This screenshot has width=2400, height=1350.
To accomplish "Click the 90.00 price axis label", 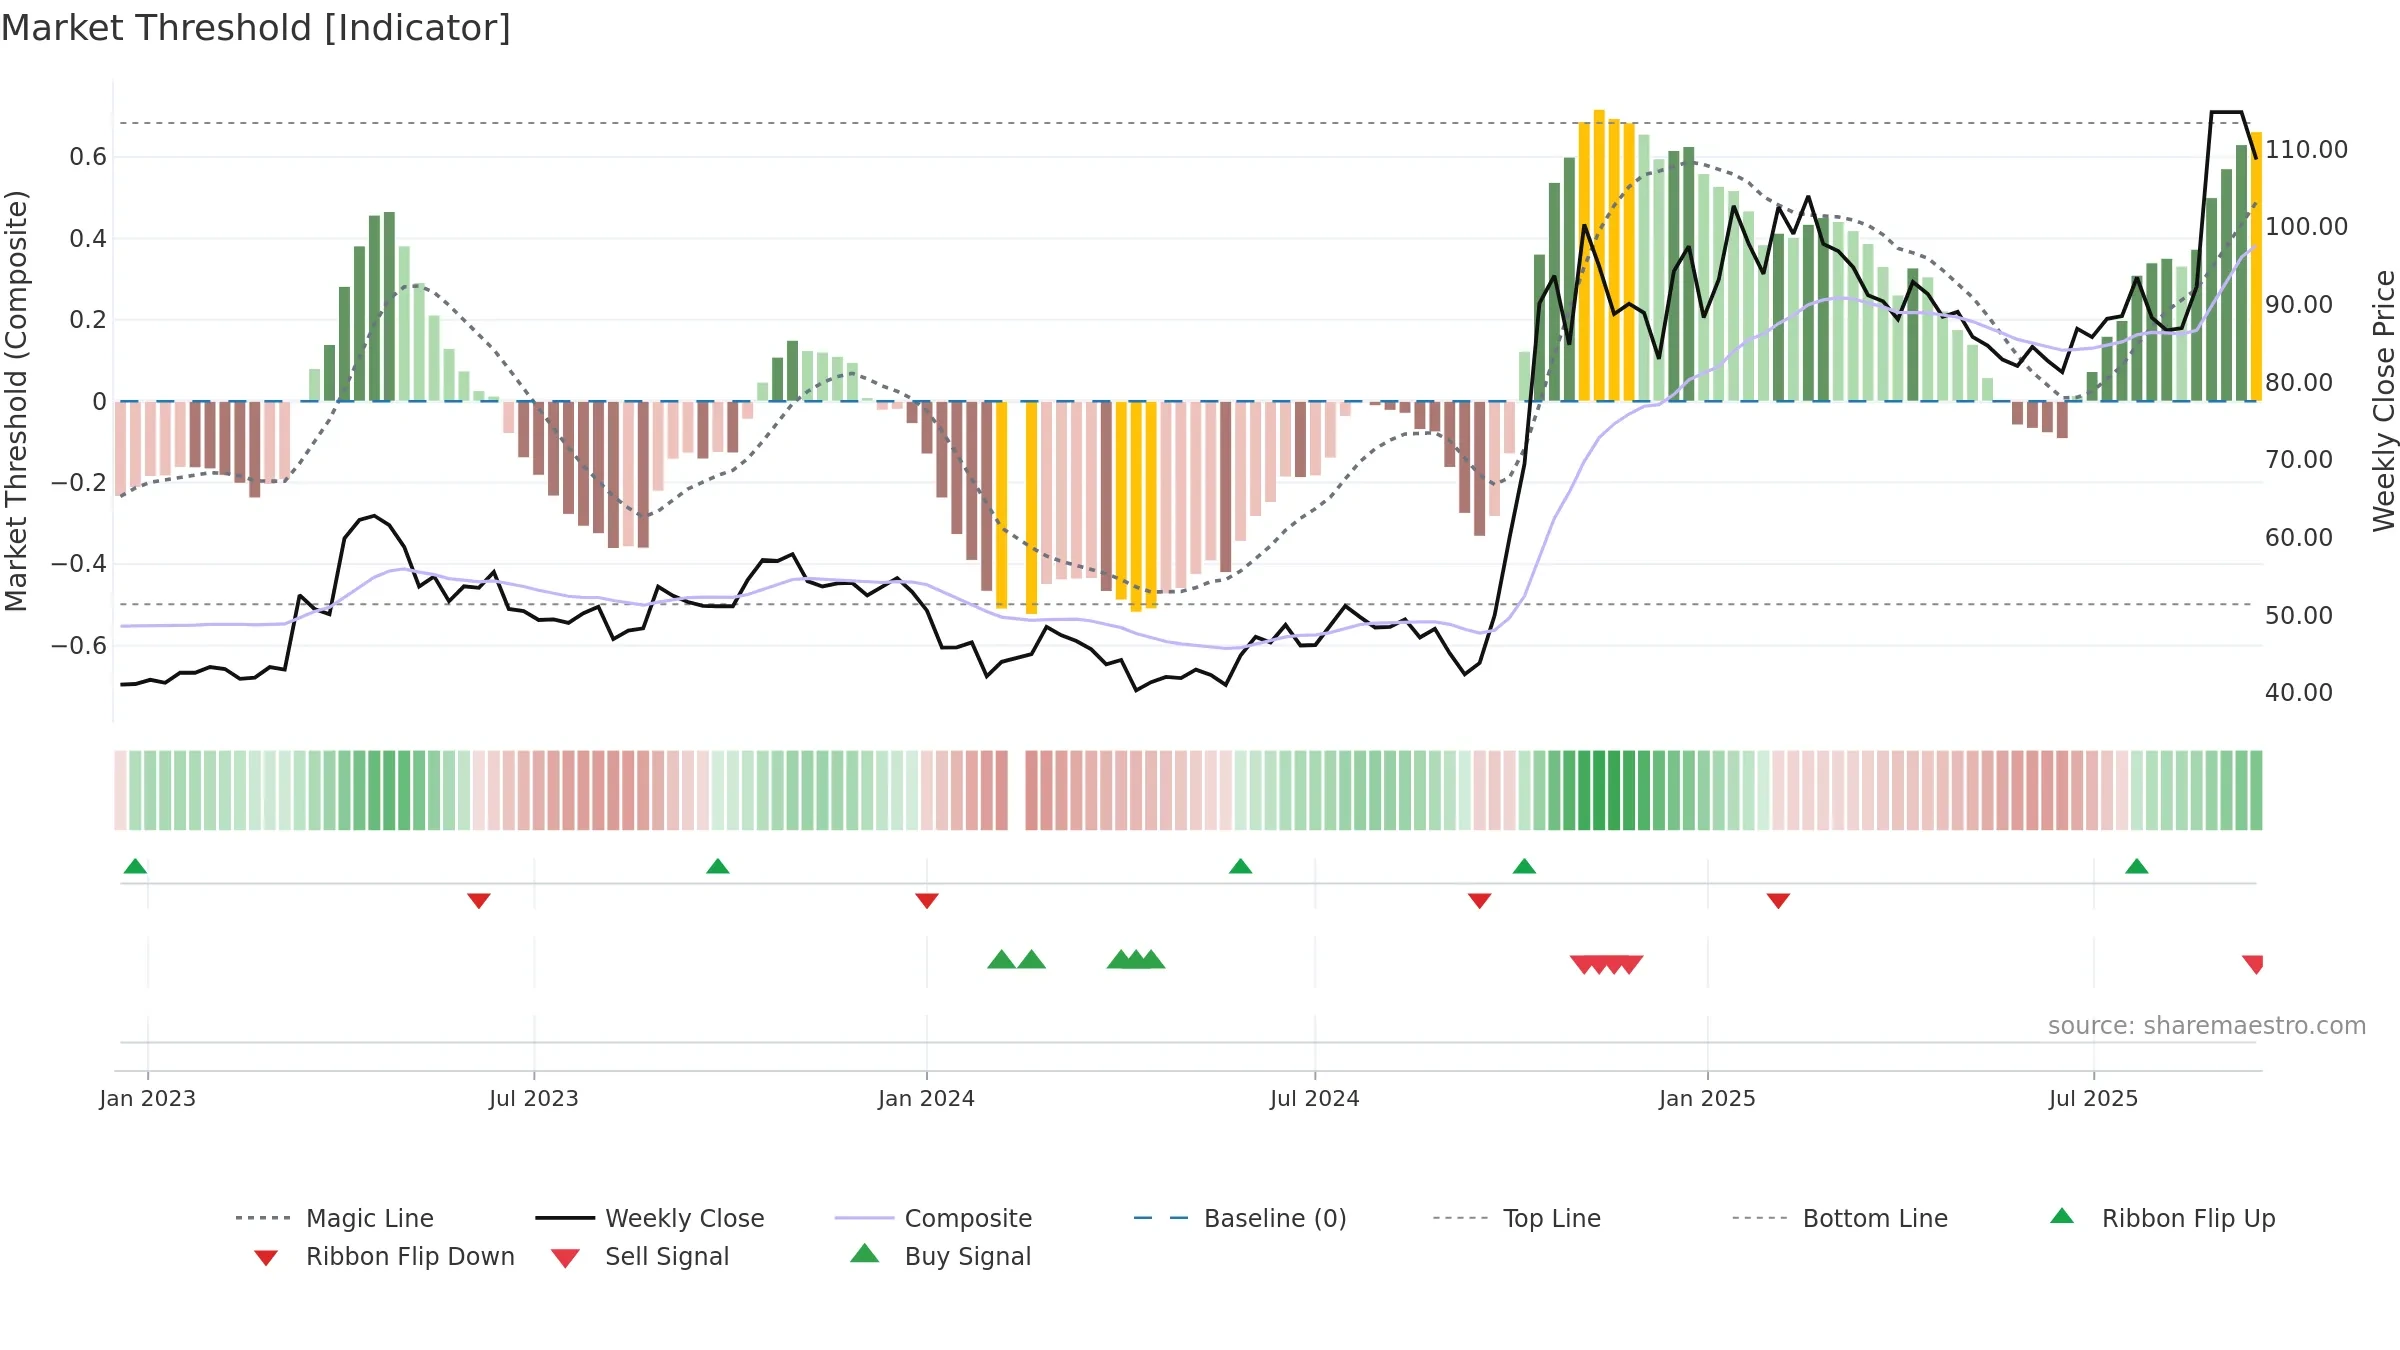I will coord(2299,305).
